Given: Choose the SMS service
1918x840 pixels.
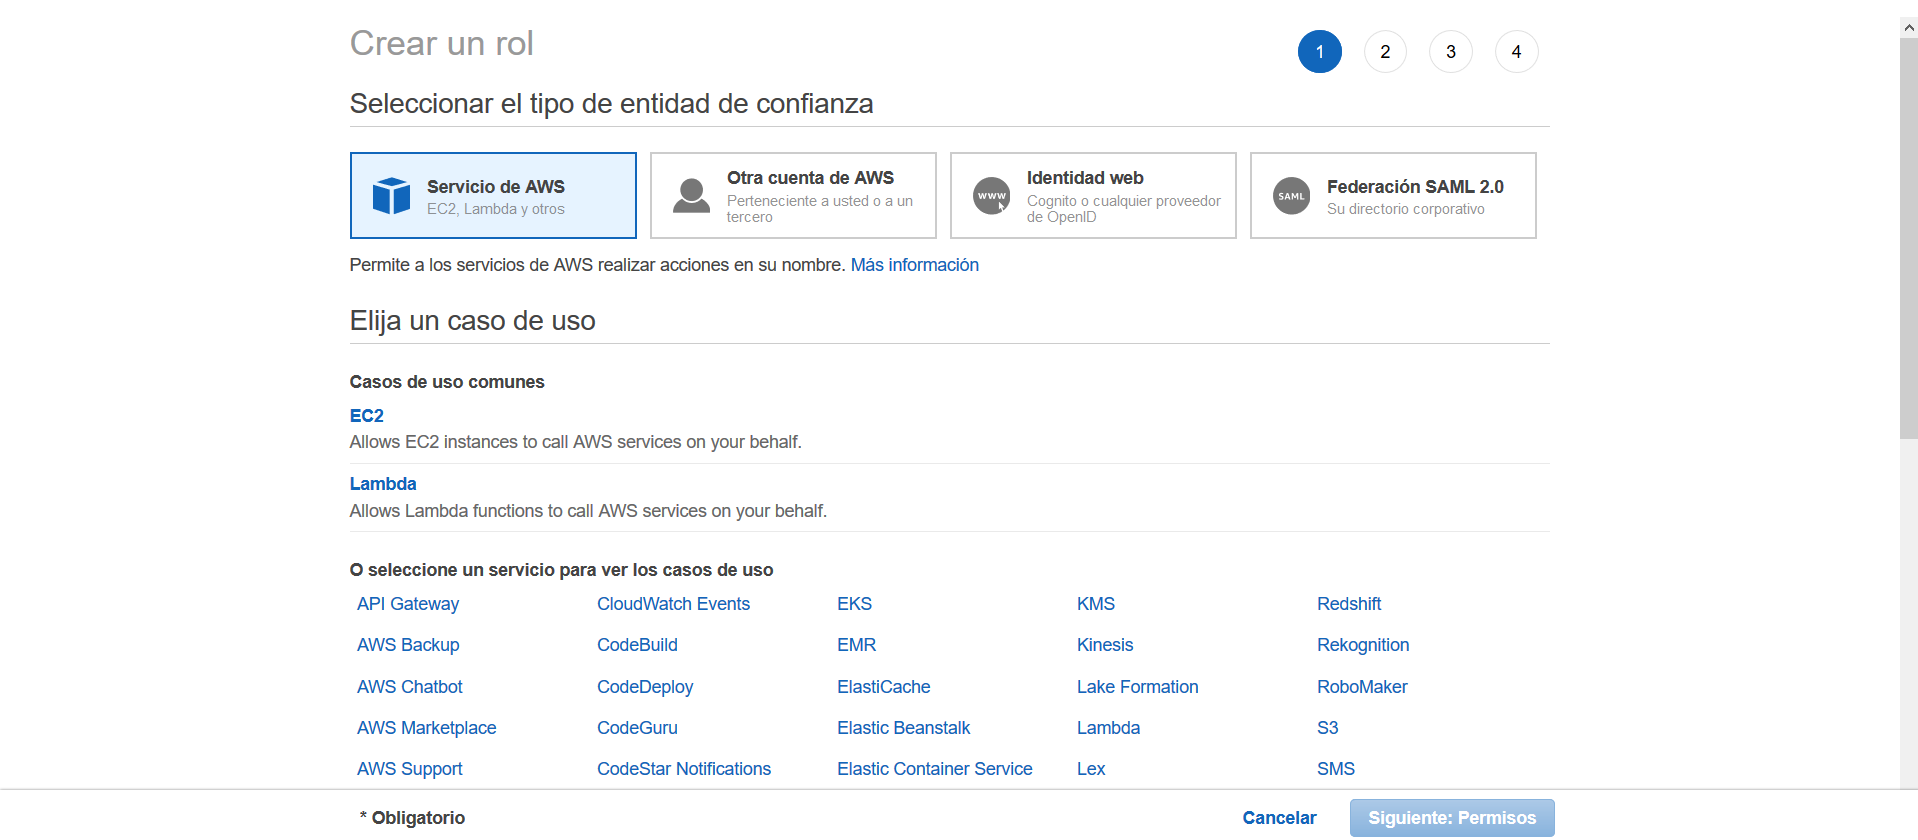Looking at the screenshot, I should click(x=1336, y=769).
